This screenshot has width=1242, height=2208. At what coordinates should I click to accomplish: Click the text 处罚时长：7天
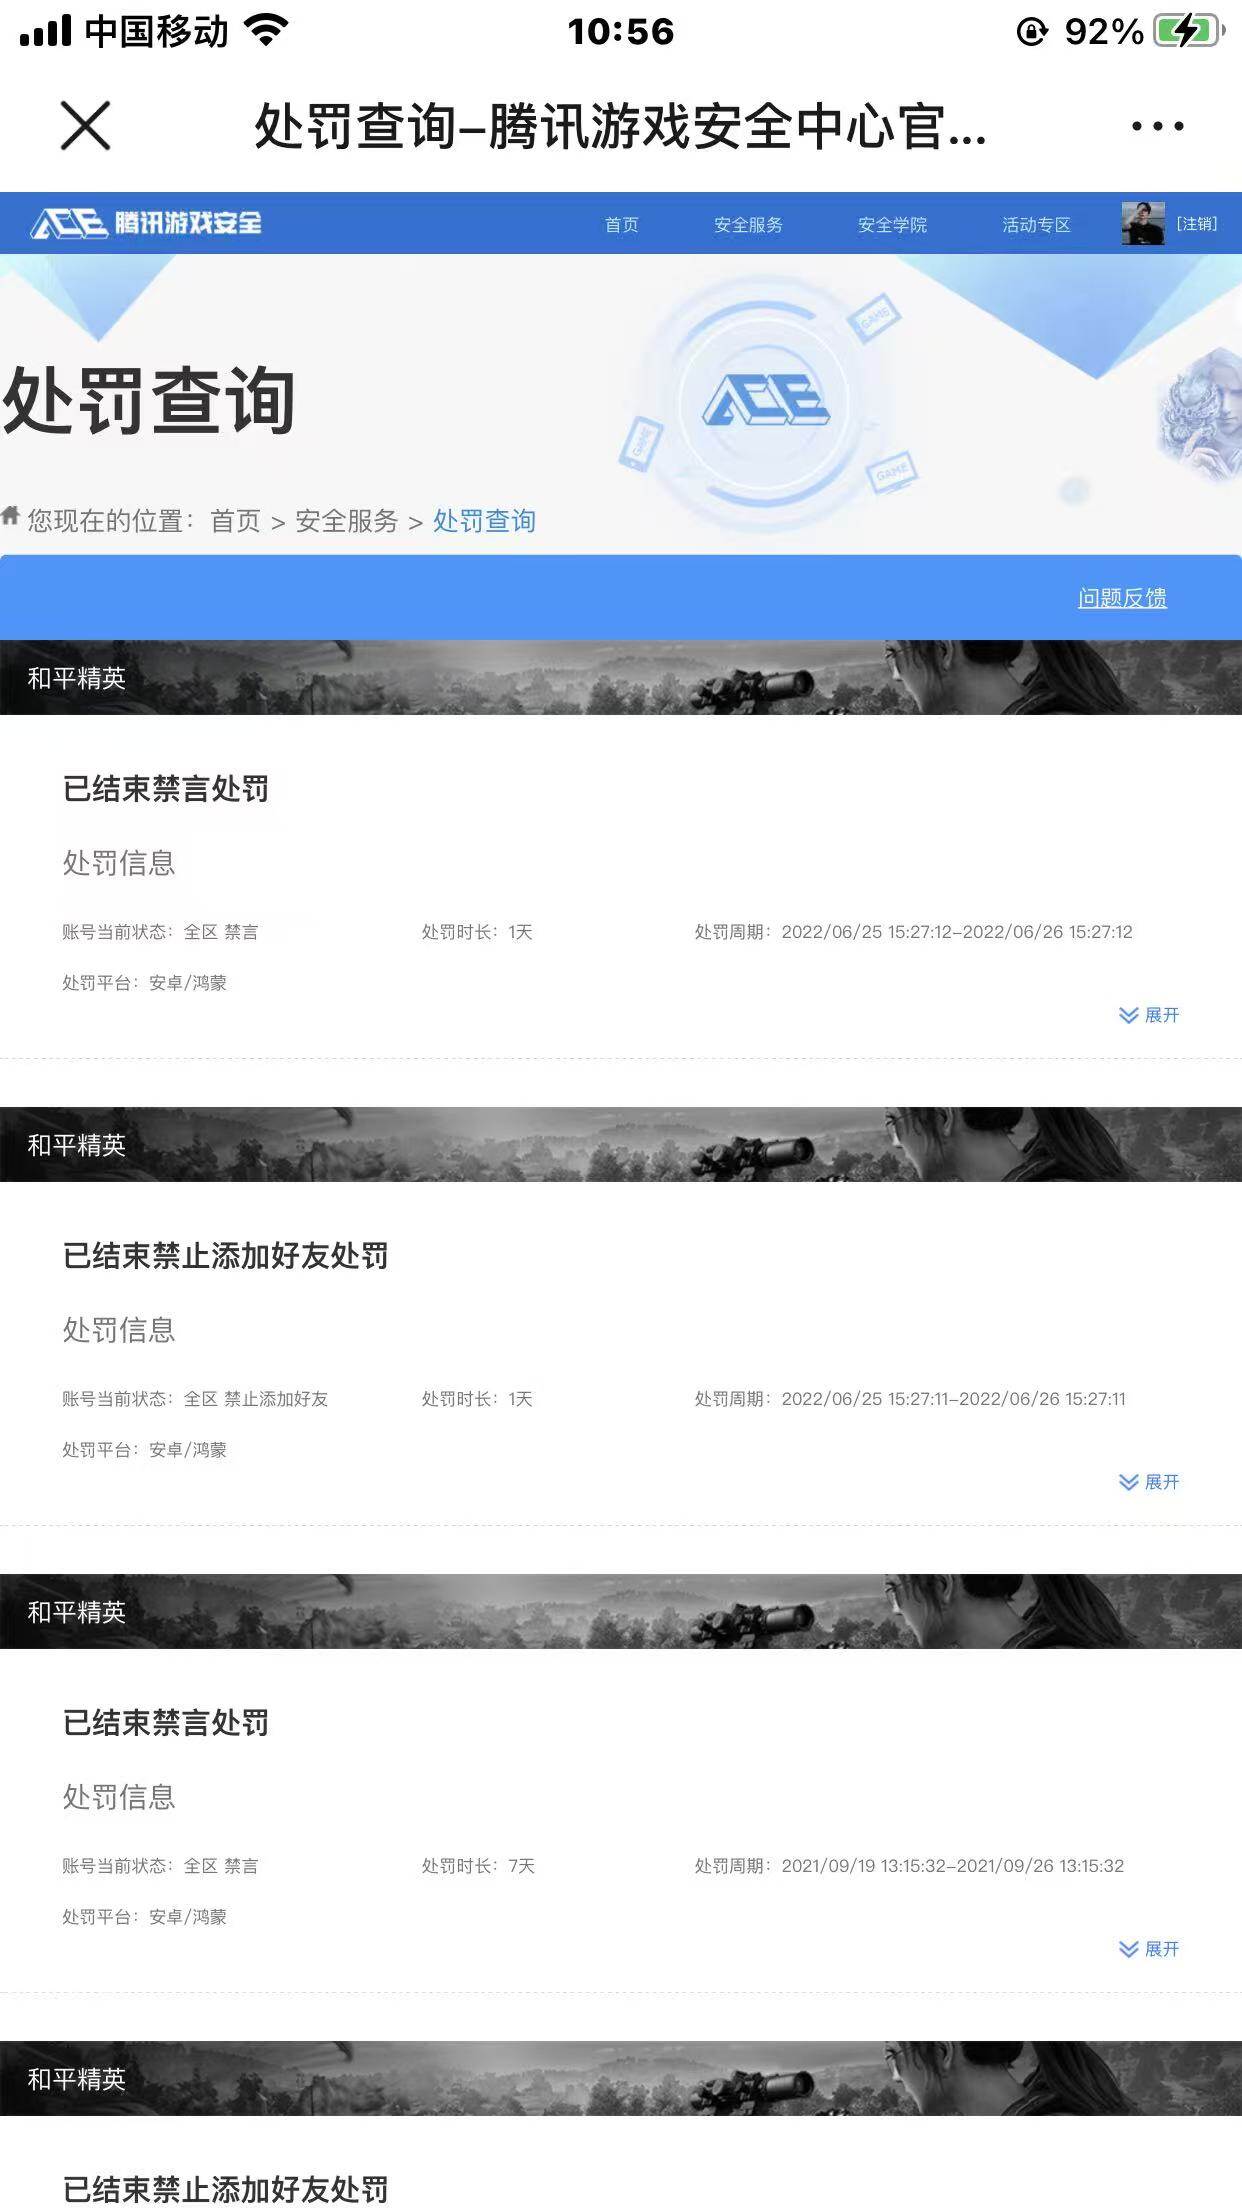click(x=478, y=1866)
